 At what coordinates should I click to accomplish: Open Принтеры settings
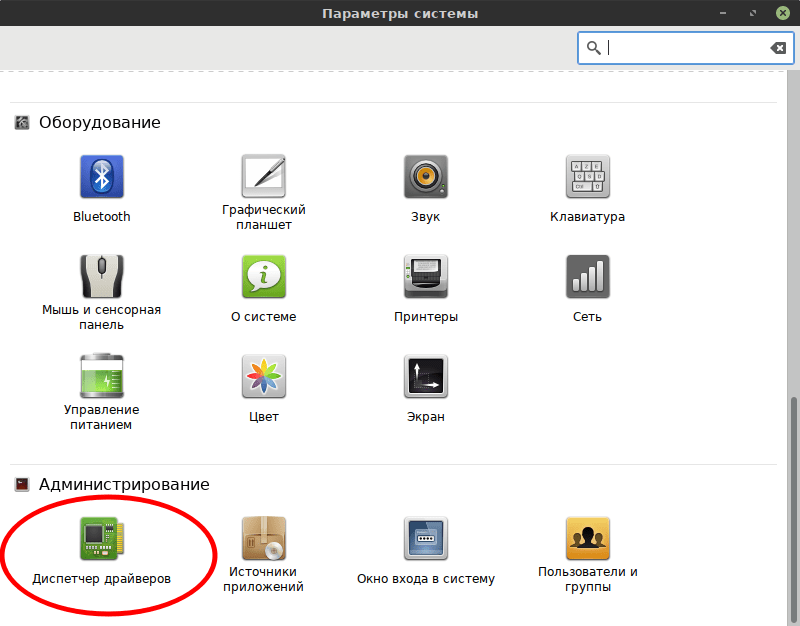click(x=425, y=278)
